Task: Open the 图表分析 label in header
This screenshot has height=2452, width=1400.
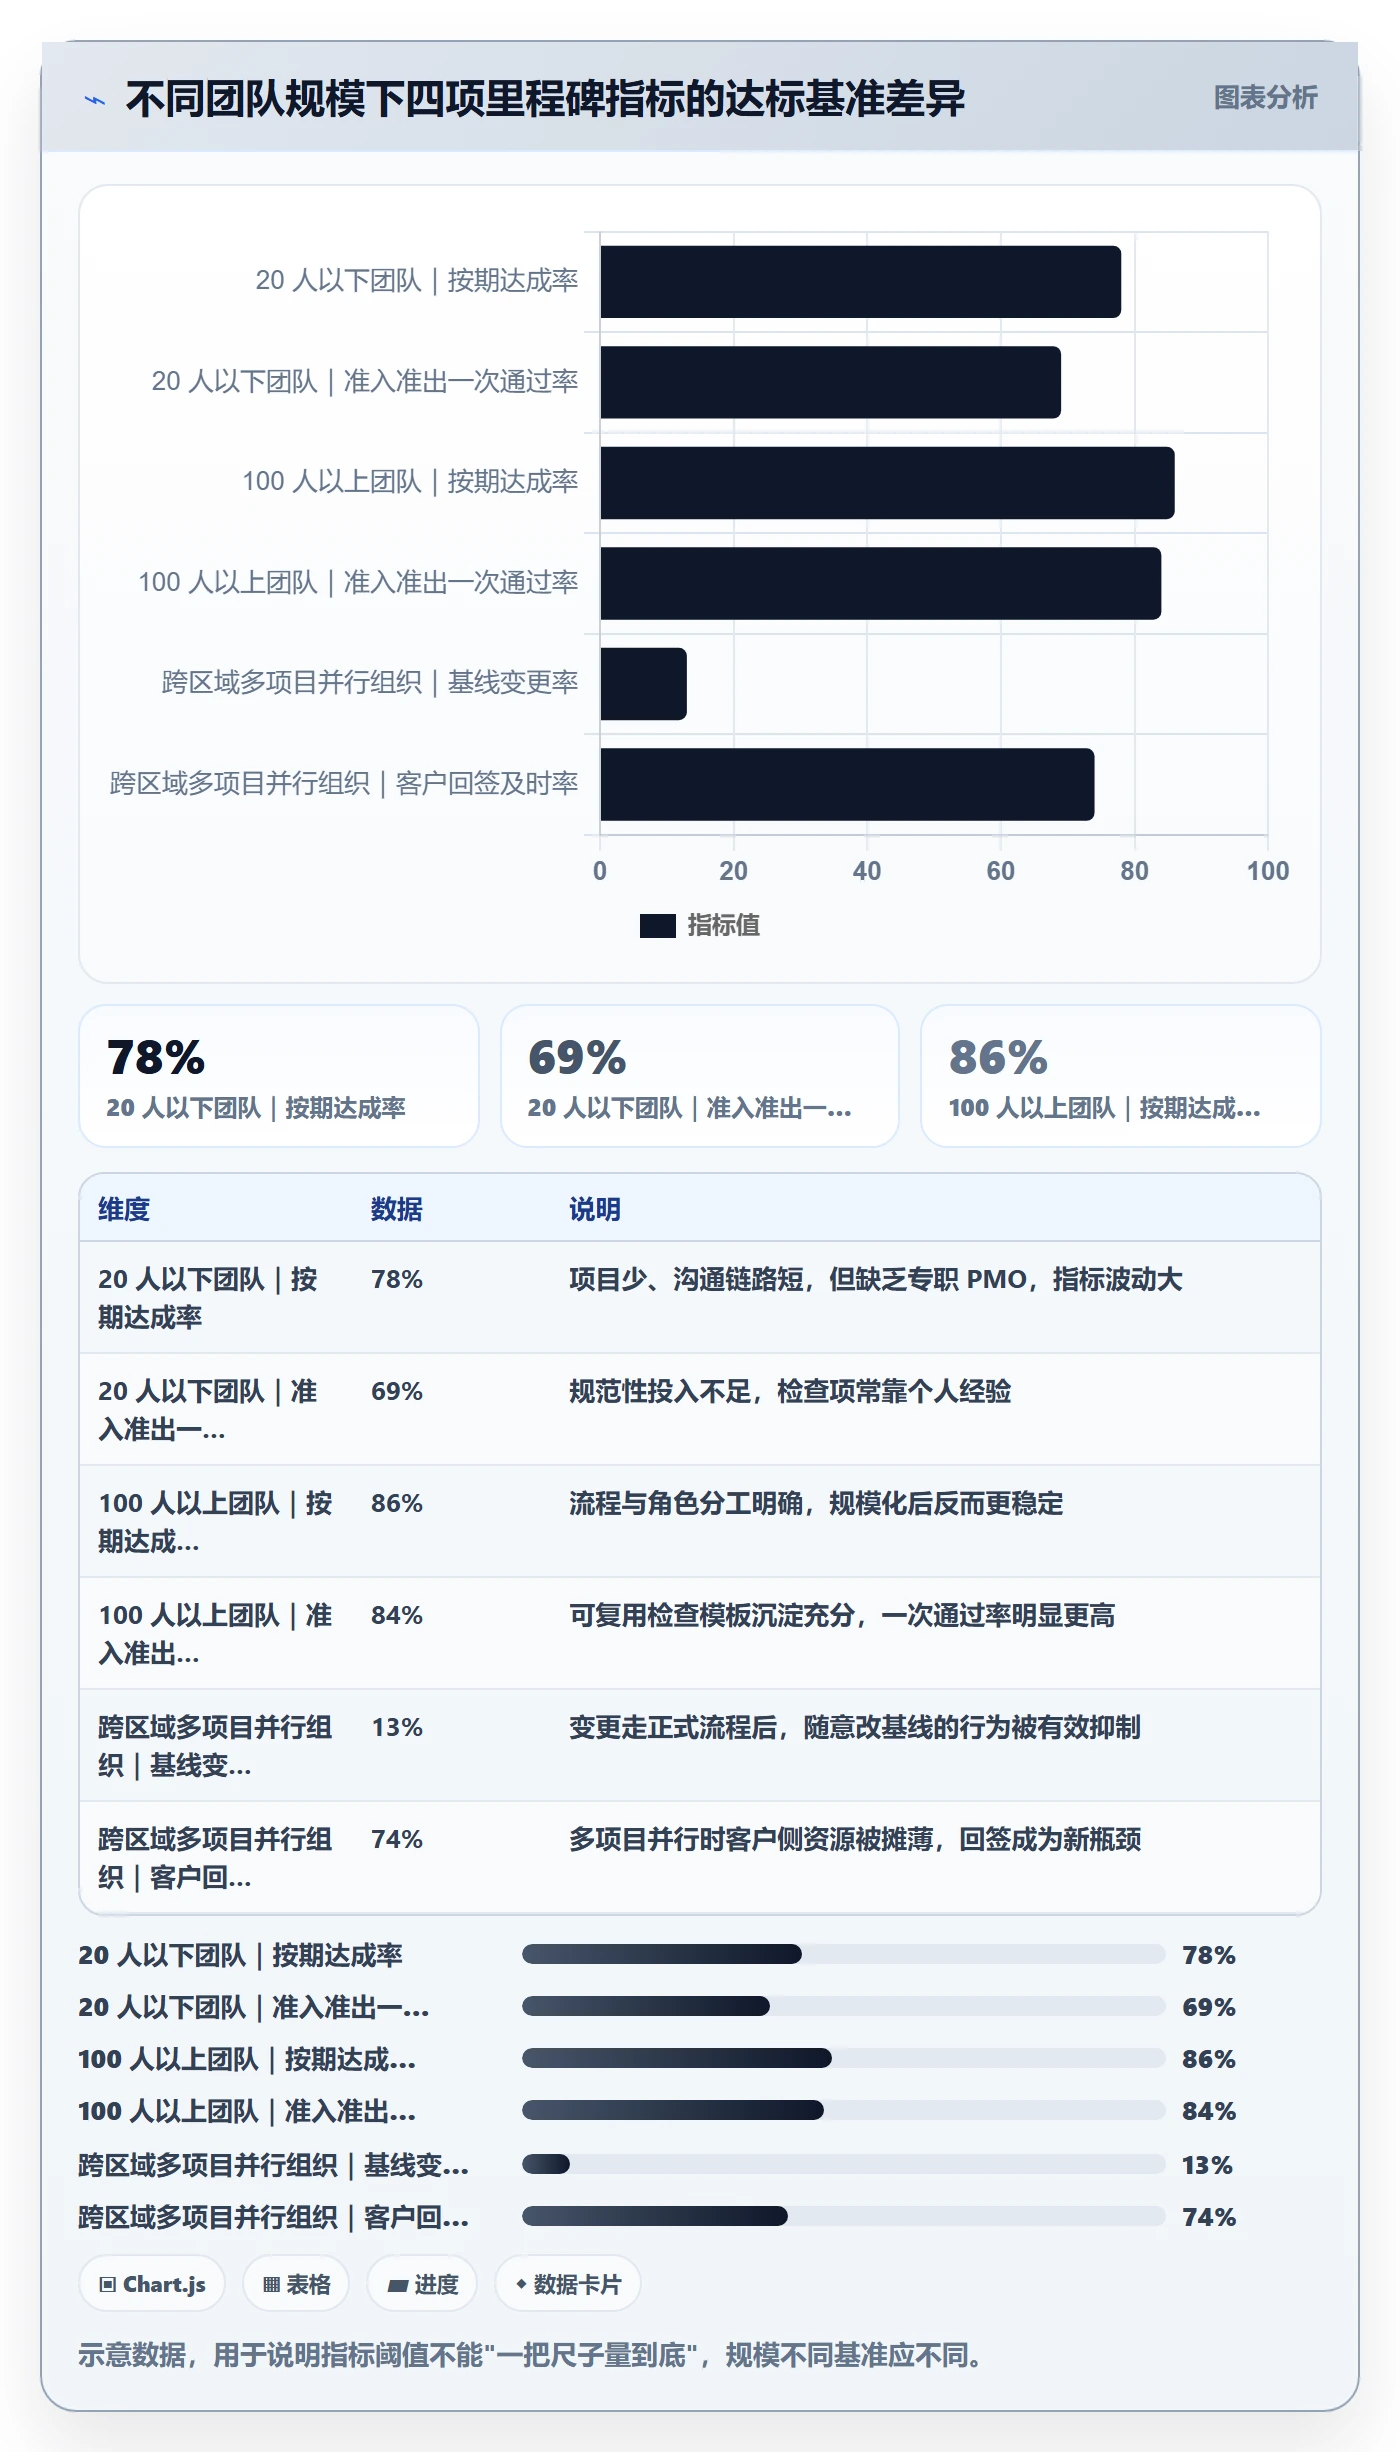Action: (1265, 98)
